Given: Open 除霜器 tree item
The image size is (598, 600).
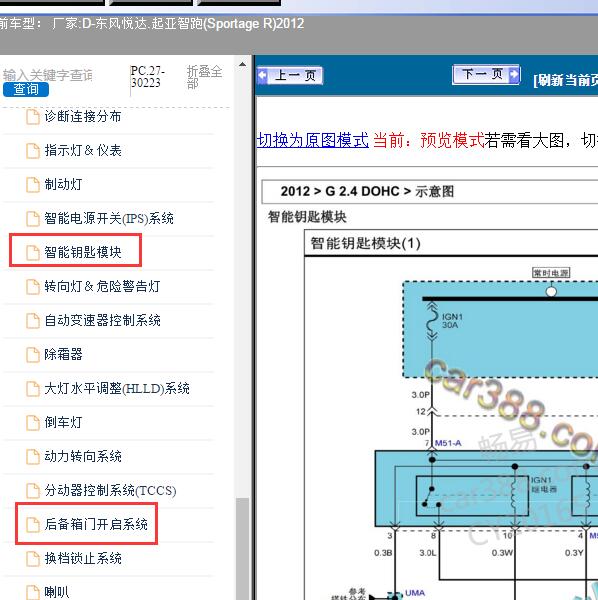Looking at the screenshot, I should tap(63, 354).
